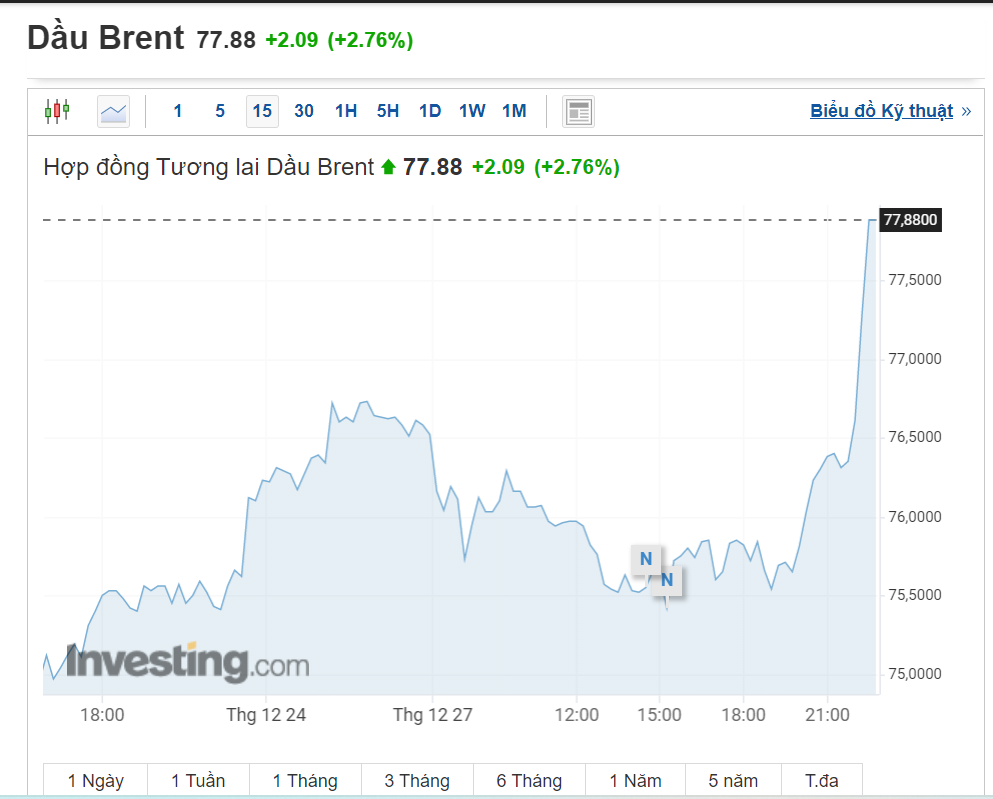
Task: Select the 15 minute interval
Action: pos(262,111)
